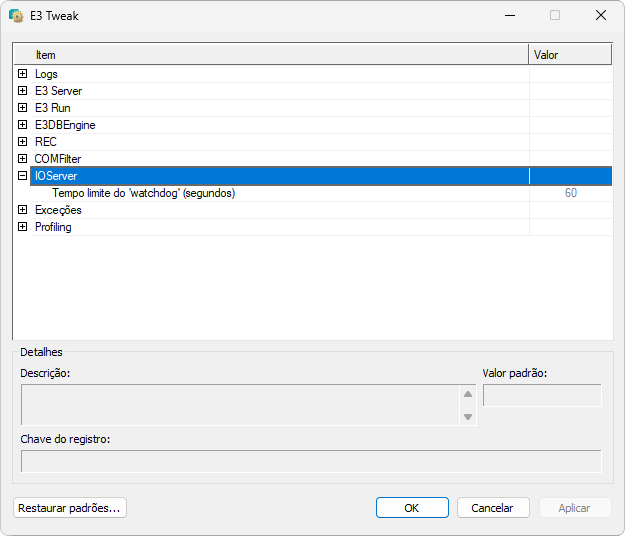Select the watchdog timeout setting row
Image resolution: width=625 pixels, height=536 pixels.
[x=143, y=193]
